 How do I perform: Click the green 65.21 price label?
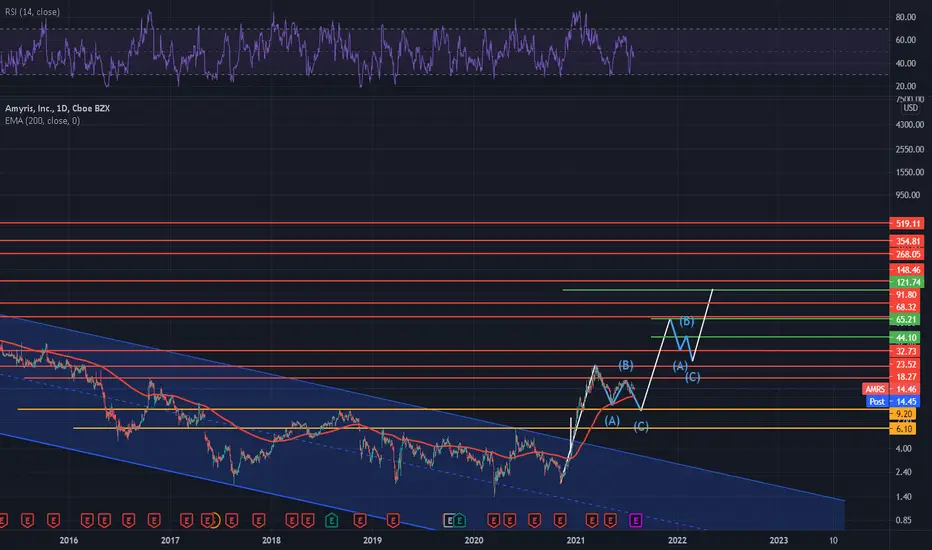click(x=905, y=320)
